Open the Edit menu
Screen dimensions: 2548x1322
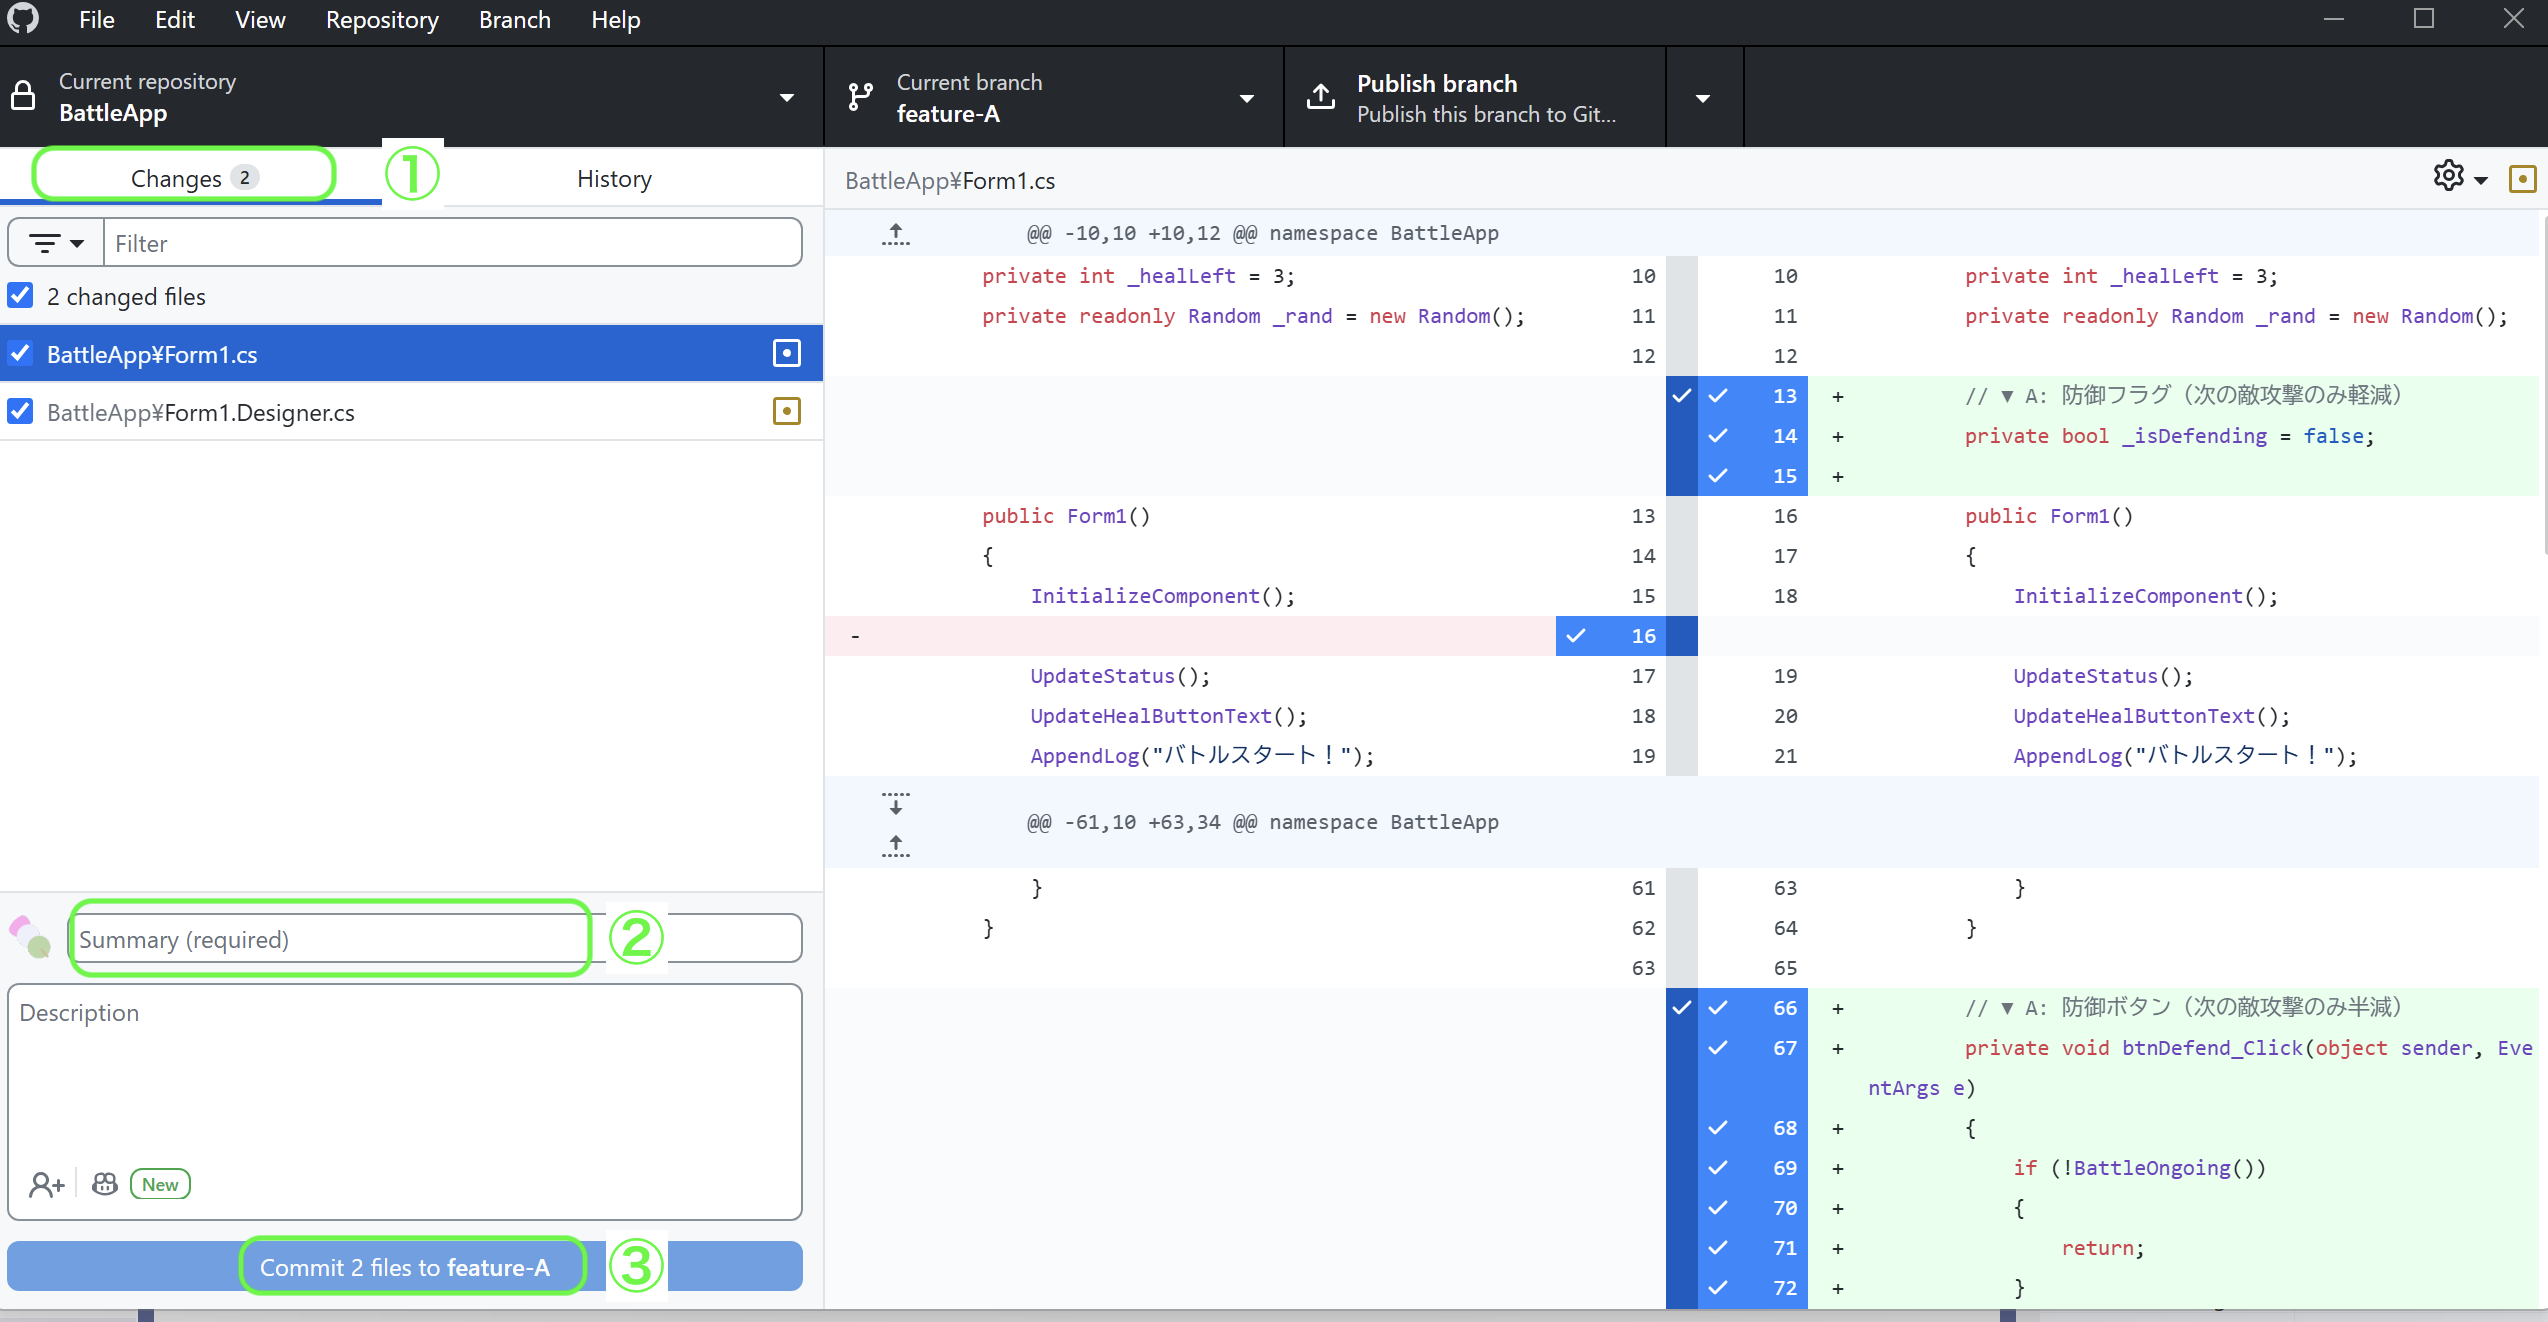pos(175,20)
